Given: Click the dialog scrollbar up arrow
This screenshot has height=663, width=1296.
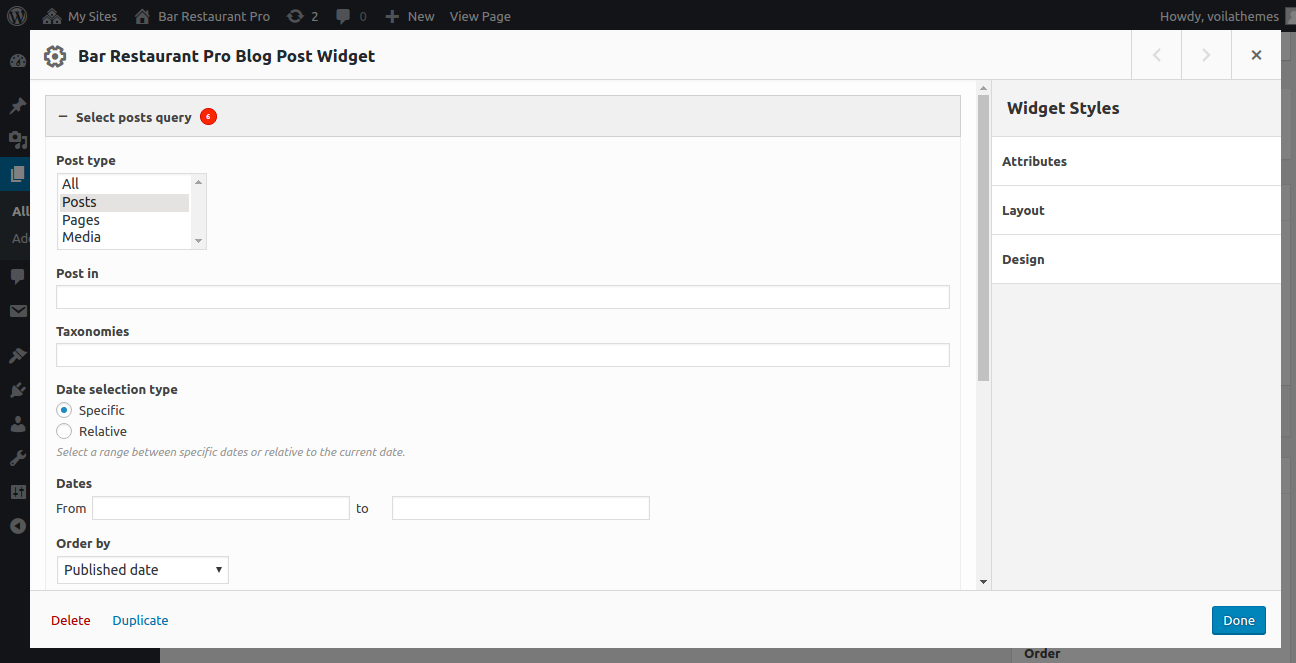Looking at the screenshot, I should tap(984, 88).
